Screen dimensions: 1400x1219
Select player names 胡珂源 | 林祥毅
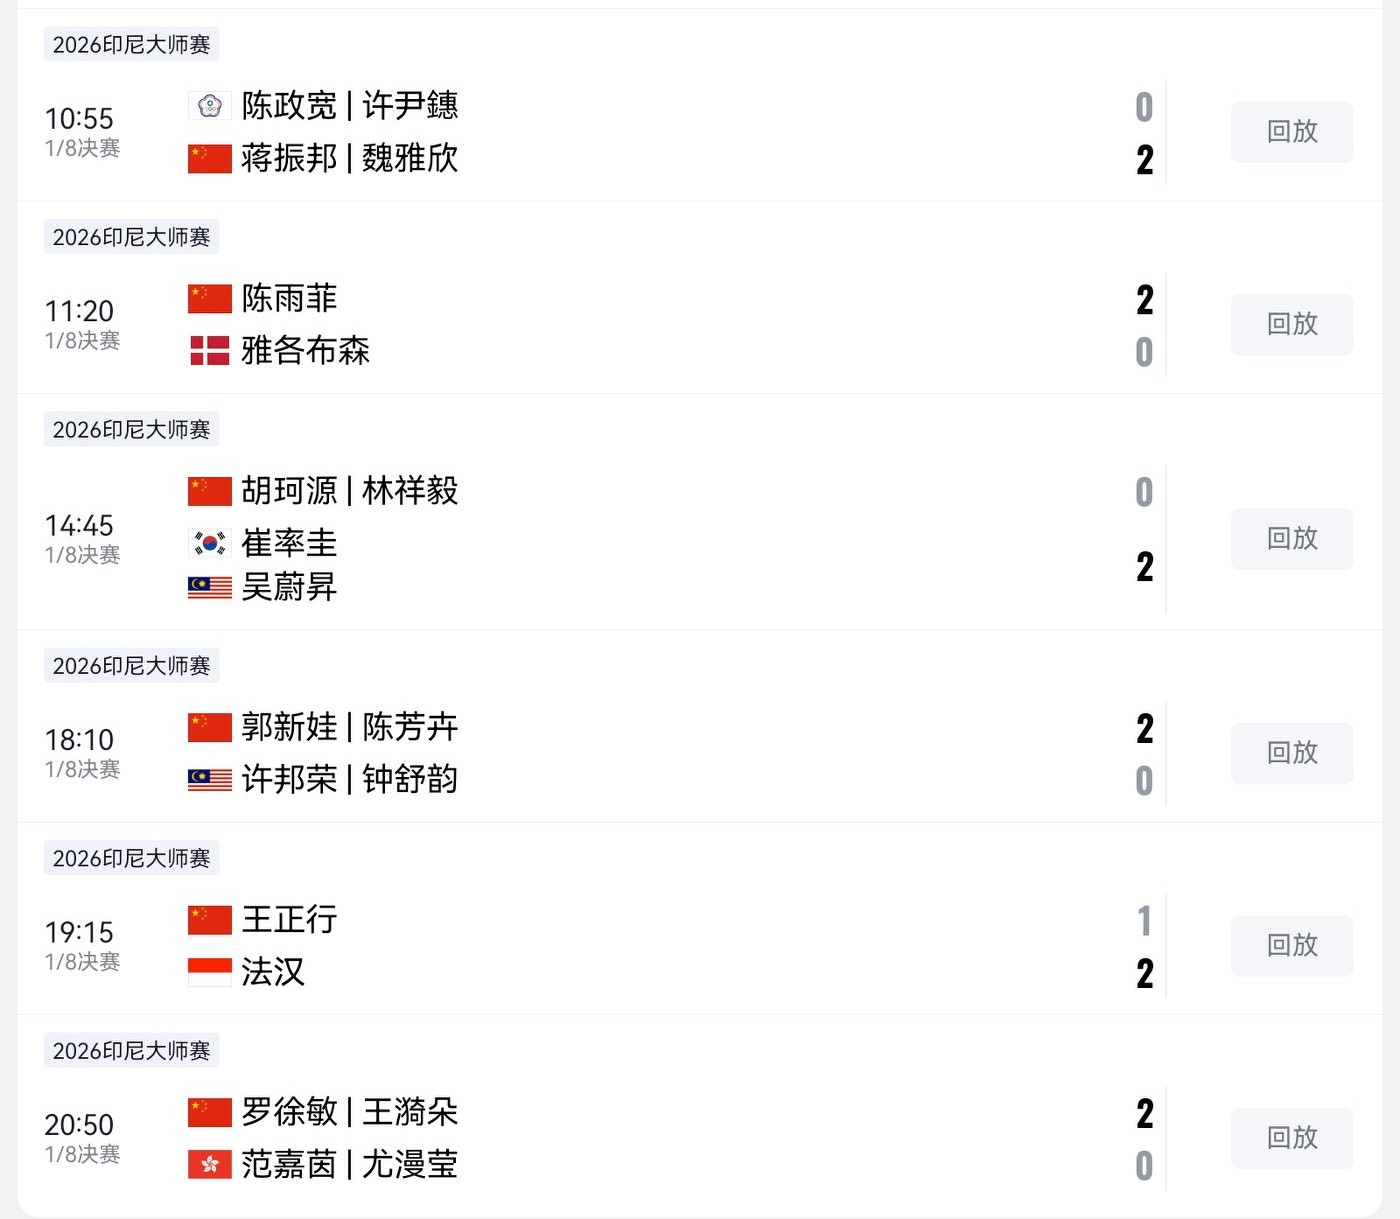(x=349, y=491)
